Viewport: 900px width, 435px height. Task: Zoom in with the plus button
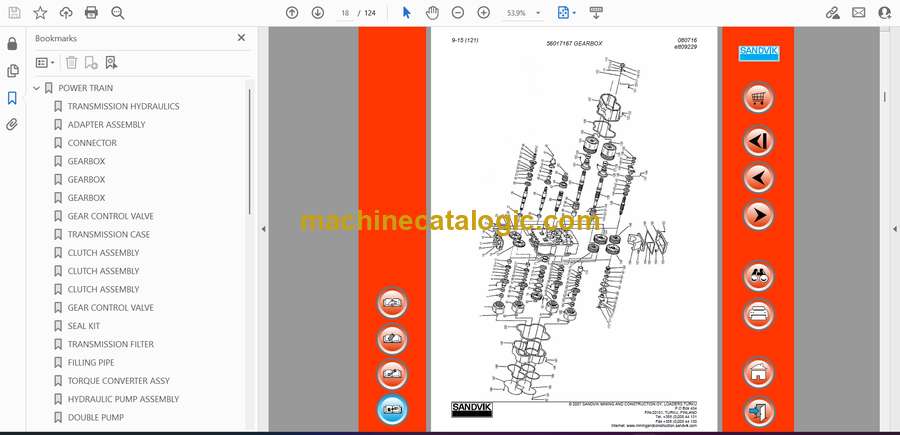[484, 13]
